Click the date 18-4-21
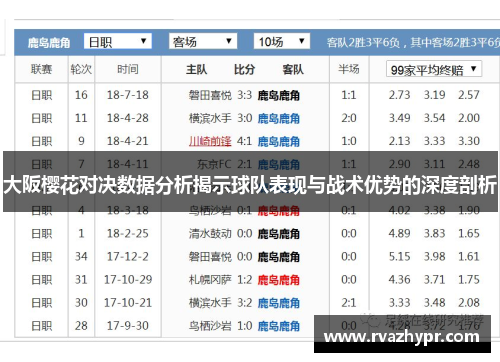500x362 pixels. tap(128, 141)
